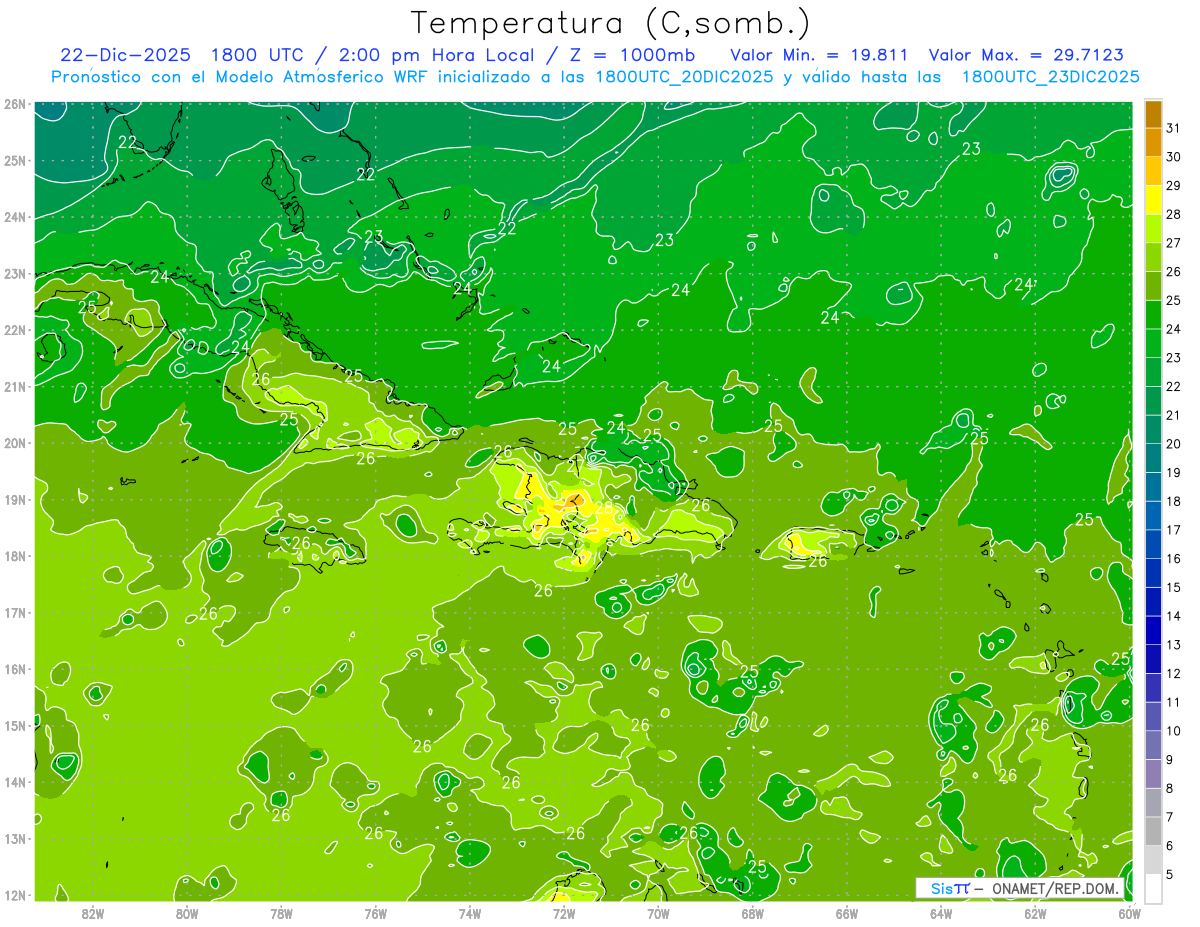Viewport: 1200px width, 927px height.
Task: Click the "20N" latitude label
Action: [x=15, y=443]
